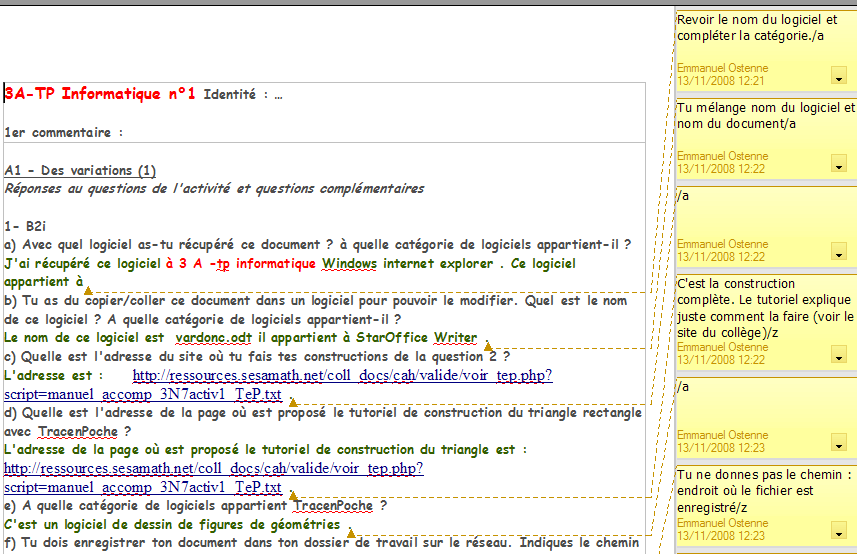Click the heading 'A1 - Des variations (1)'

pos(80,171)
